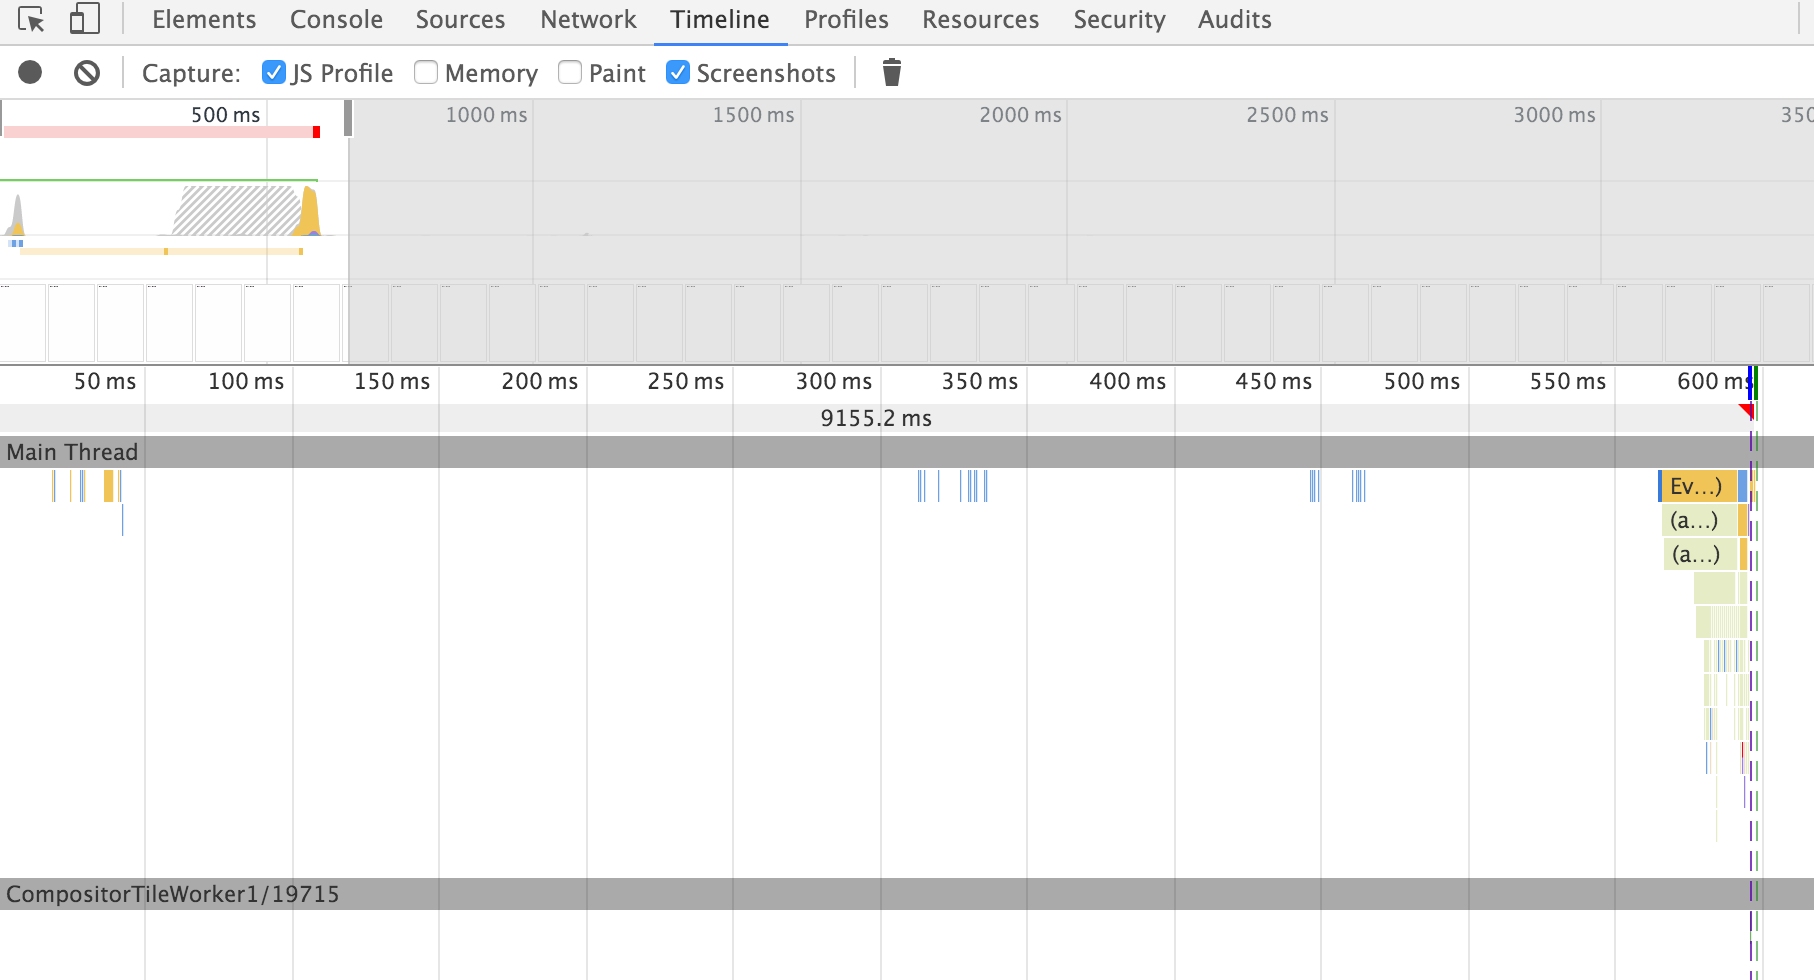Open the Elements tab

tap(204, 20)
